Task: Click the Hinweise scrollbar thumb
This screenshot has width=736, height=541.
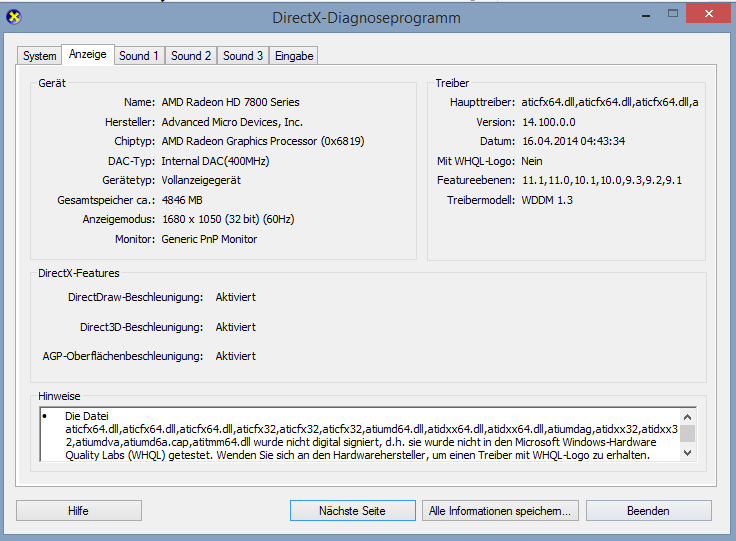Action: [x=688, y=433]
